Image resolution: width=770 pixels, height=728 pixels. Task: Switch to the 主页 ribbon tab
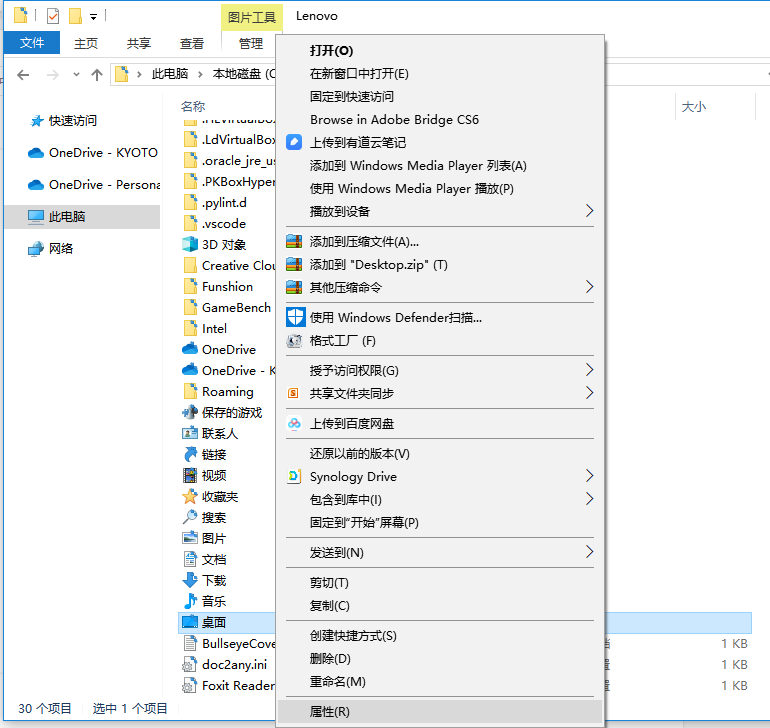(x=86, y=43)
